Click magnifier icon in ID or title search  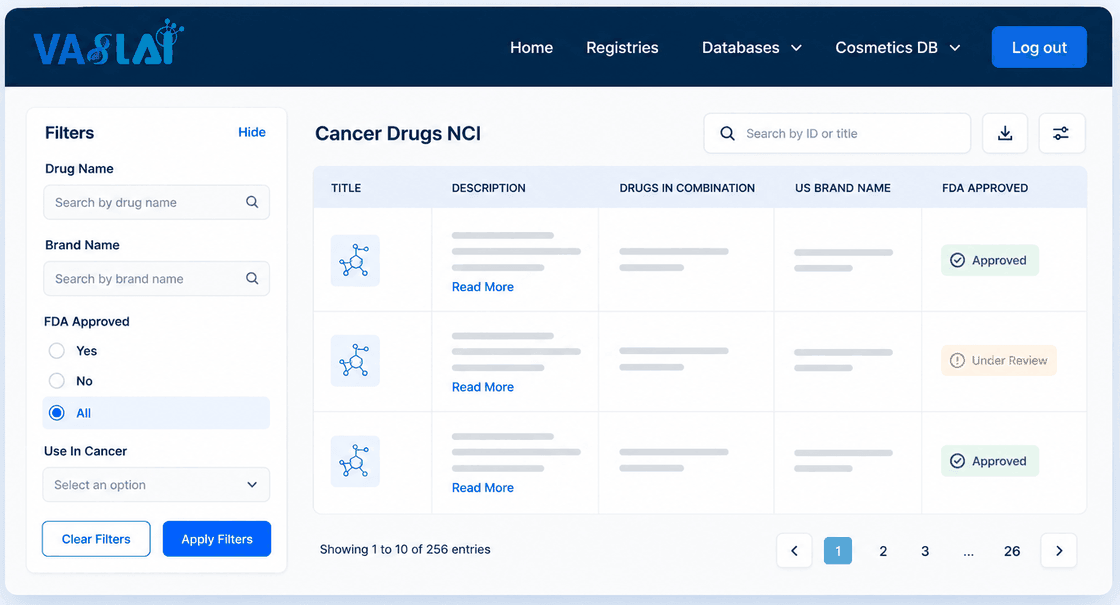[x=727, y=134]
